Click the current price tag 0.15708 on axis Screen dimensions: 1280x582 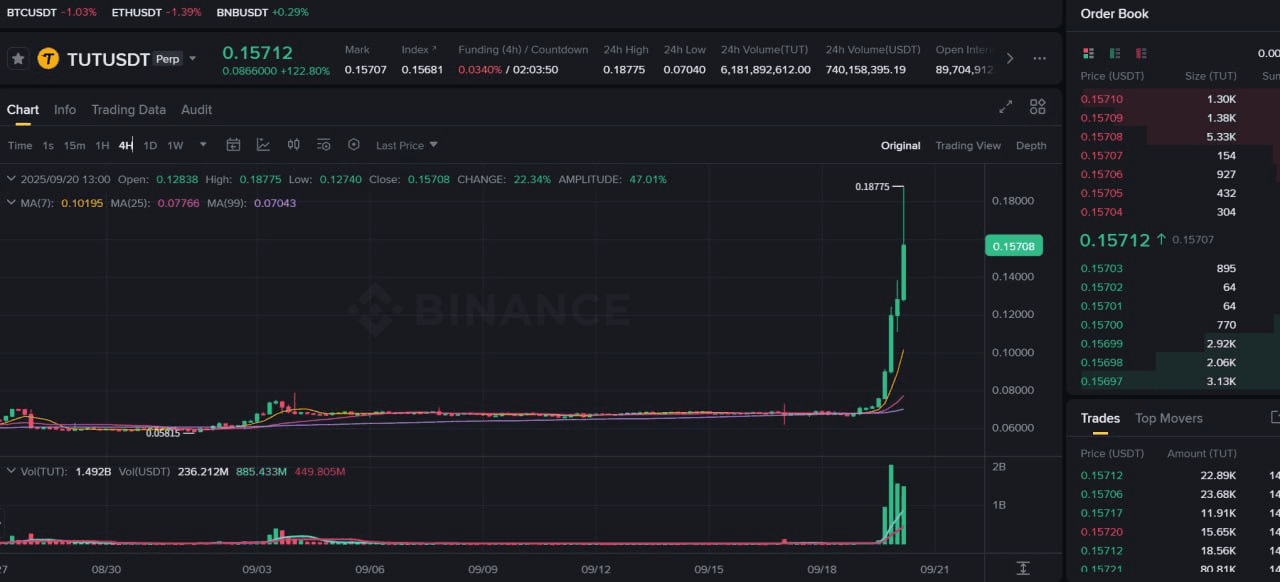coord(1014,246)
